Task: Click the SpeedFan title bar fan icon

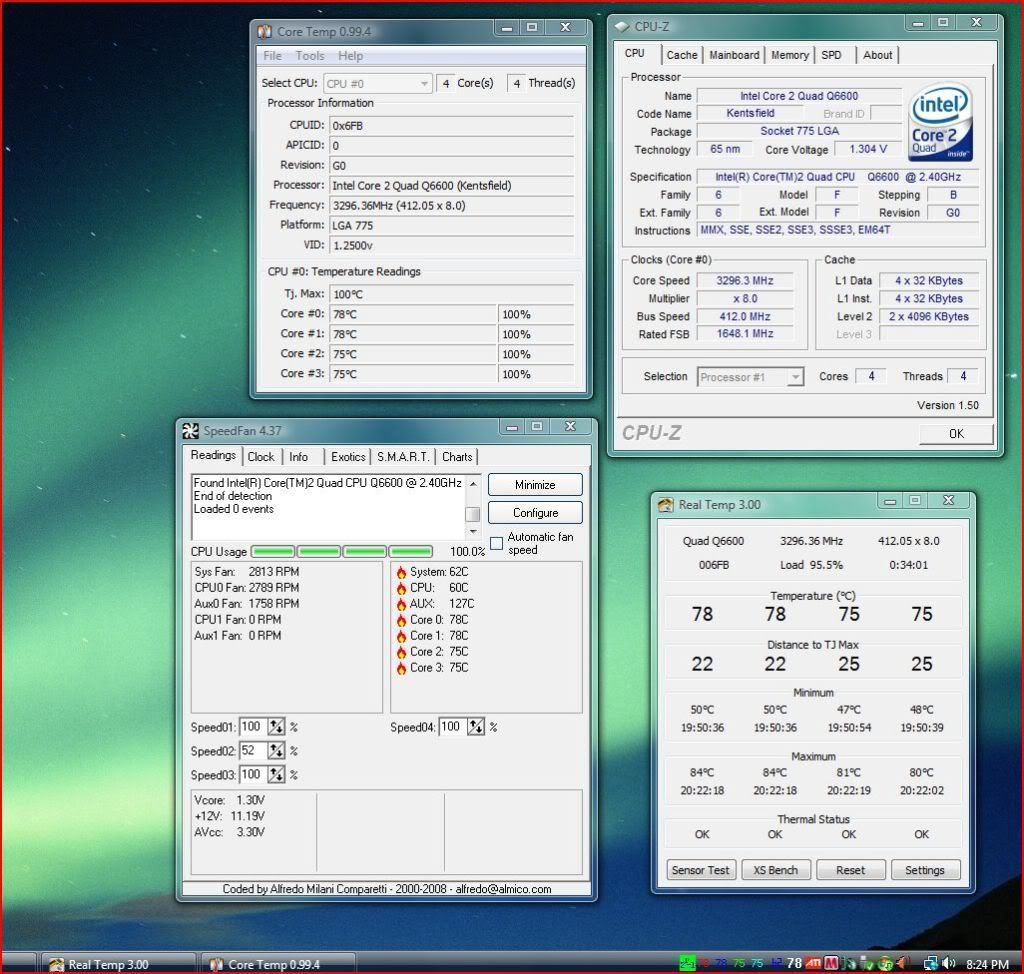Action: (x=190, y=430)
